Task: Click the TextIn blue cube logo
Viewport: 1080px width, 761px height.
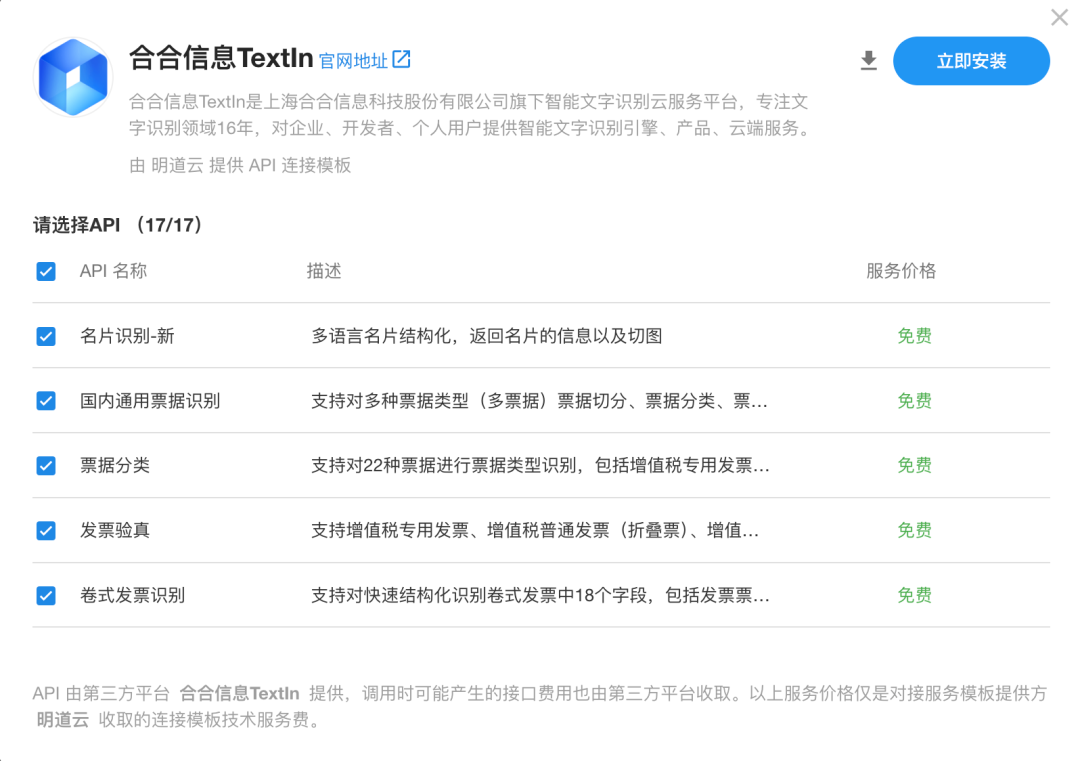Action: pos(73,76)
